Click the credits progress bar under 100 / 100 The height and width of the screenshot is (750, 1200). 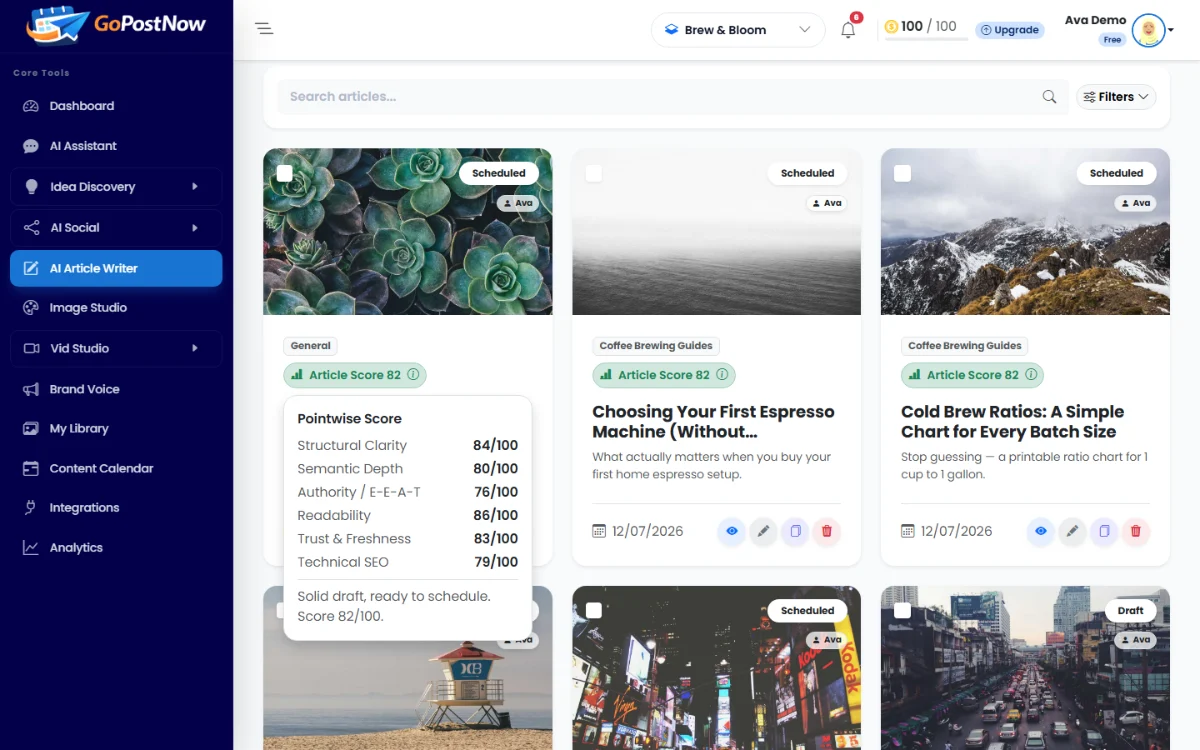(x=926, y=39)
